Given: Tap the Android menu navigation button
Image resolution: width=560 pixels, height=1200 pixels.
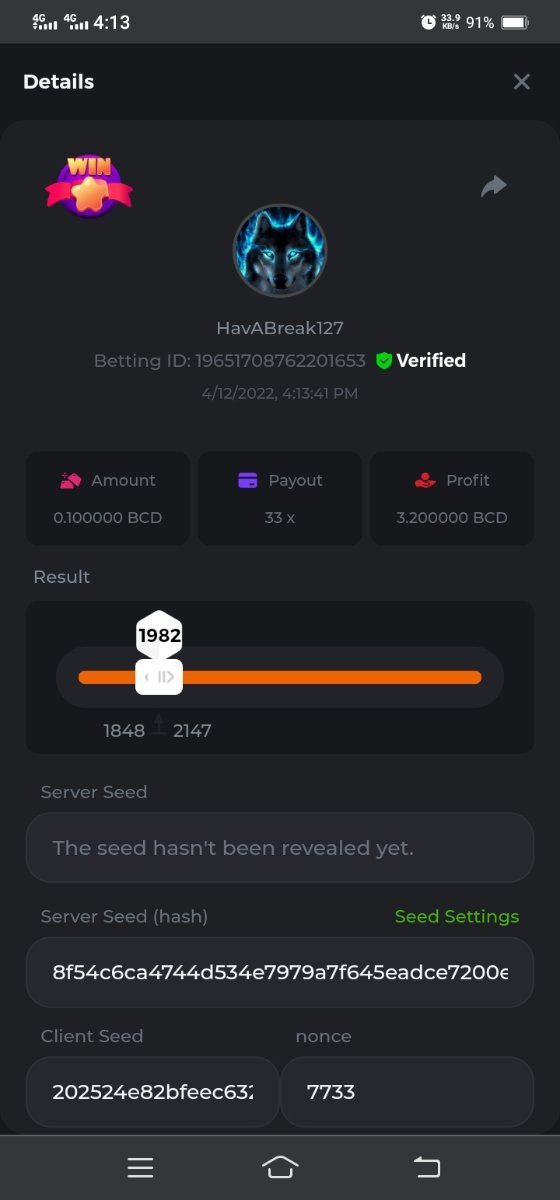Looking at the screenshot, I should tap(140, 1167).
